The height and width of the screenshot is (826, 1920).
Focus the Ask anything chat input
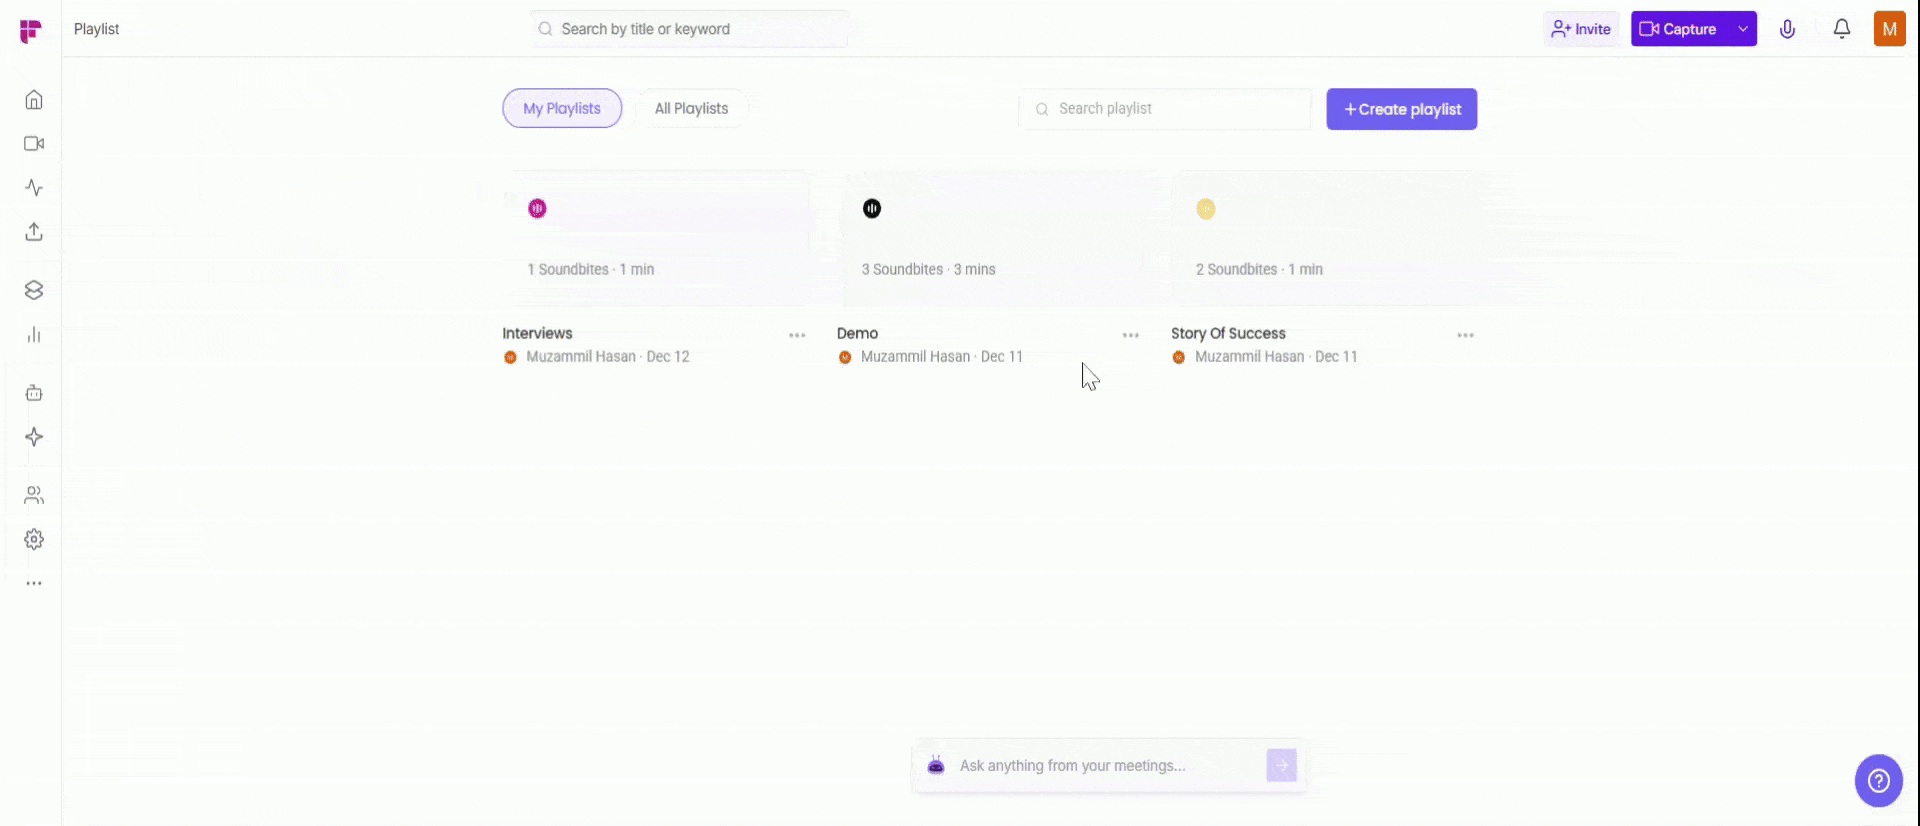1105,766
